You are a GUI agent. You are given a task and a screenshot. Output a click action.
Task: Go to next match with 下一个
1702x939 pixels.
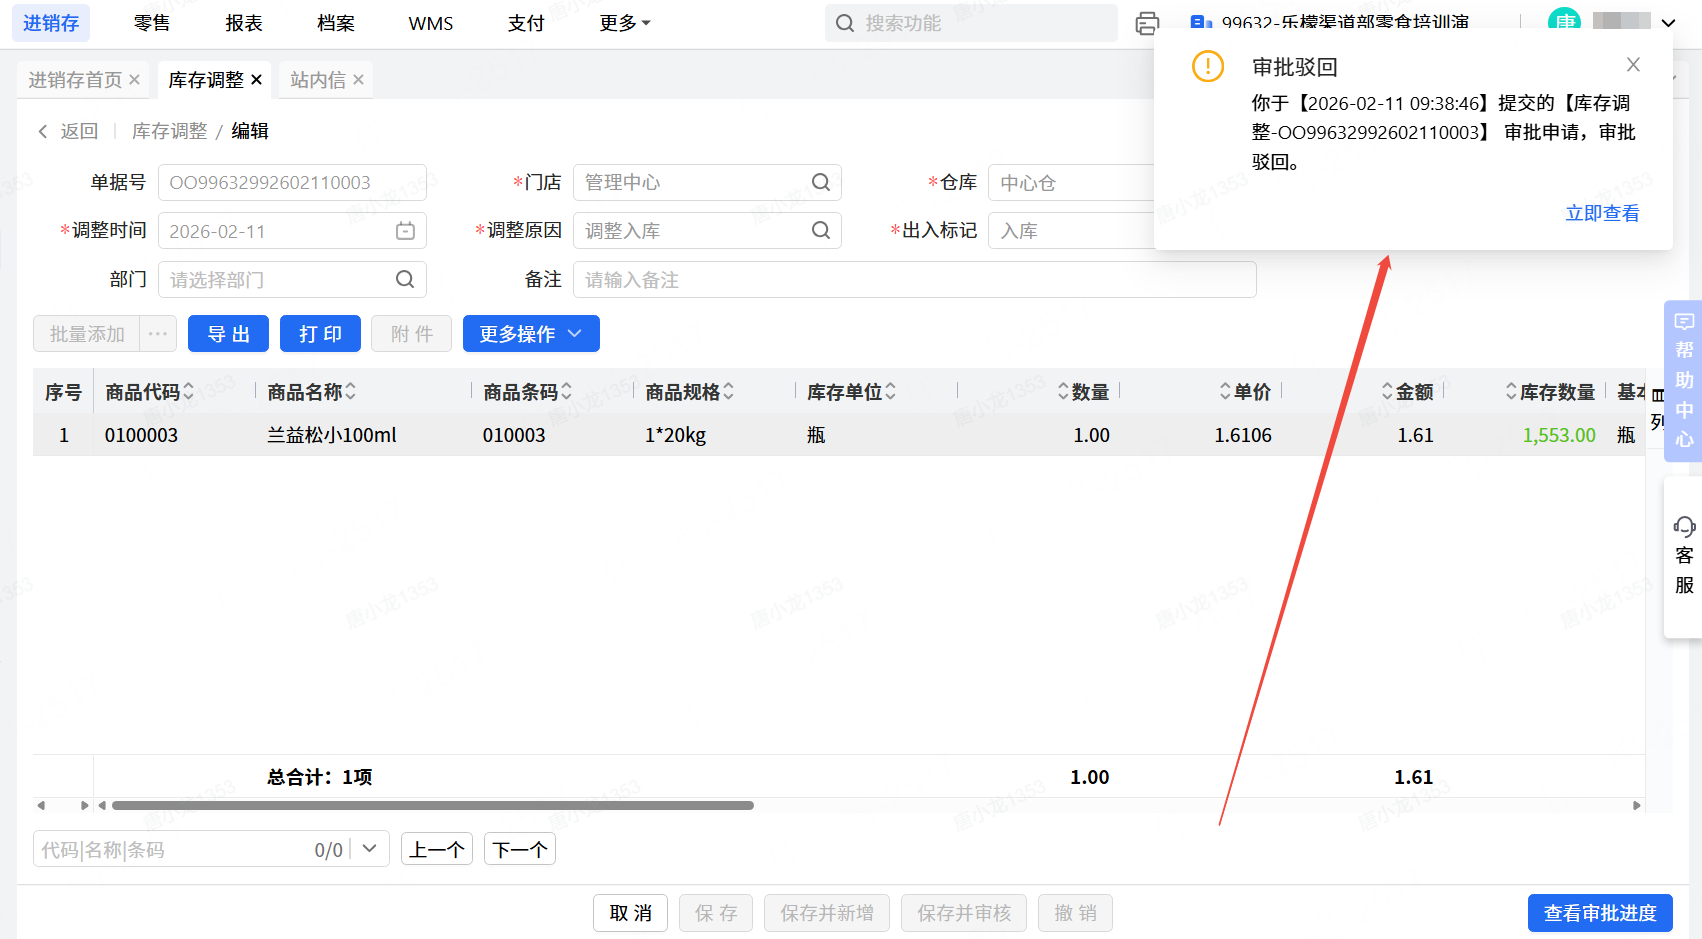(520, 849)
